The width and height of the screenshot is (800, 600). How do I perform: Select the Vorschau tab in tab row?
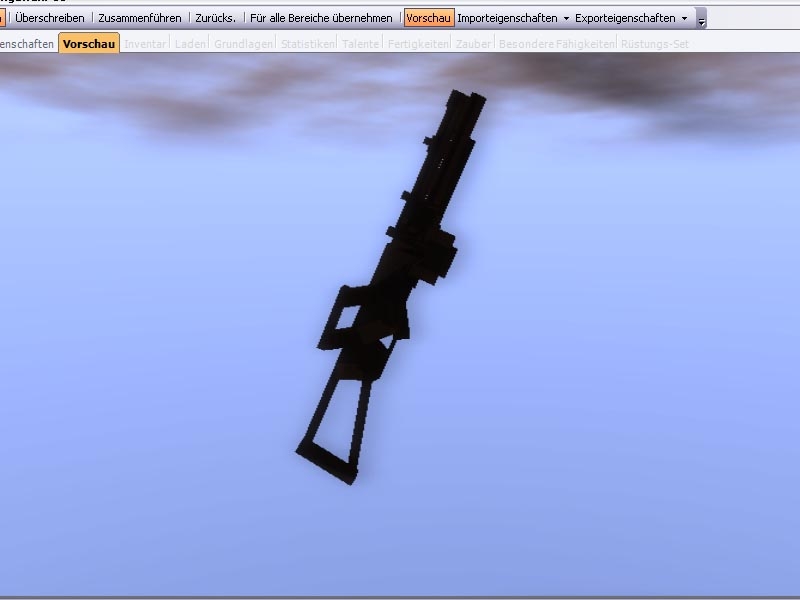coord(89,44)
